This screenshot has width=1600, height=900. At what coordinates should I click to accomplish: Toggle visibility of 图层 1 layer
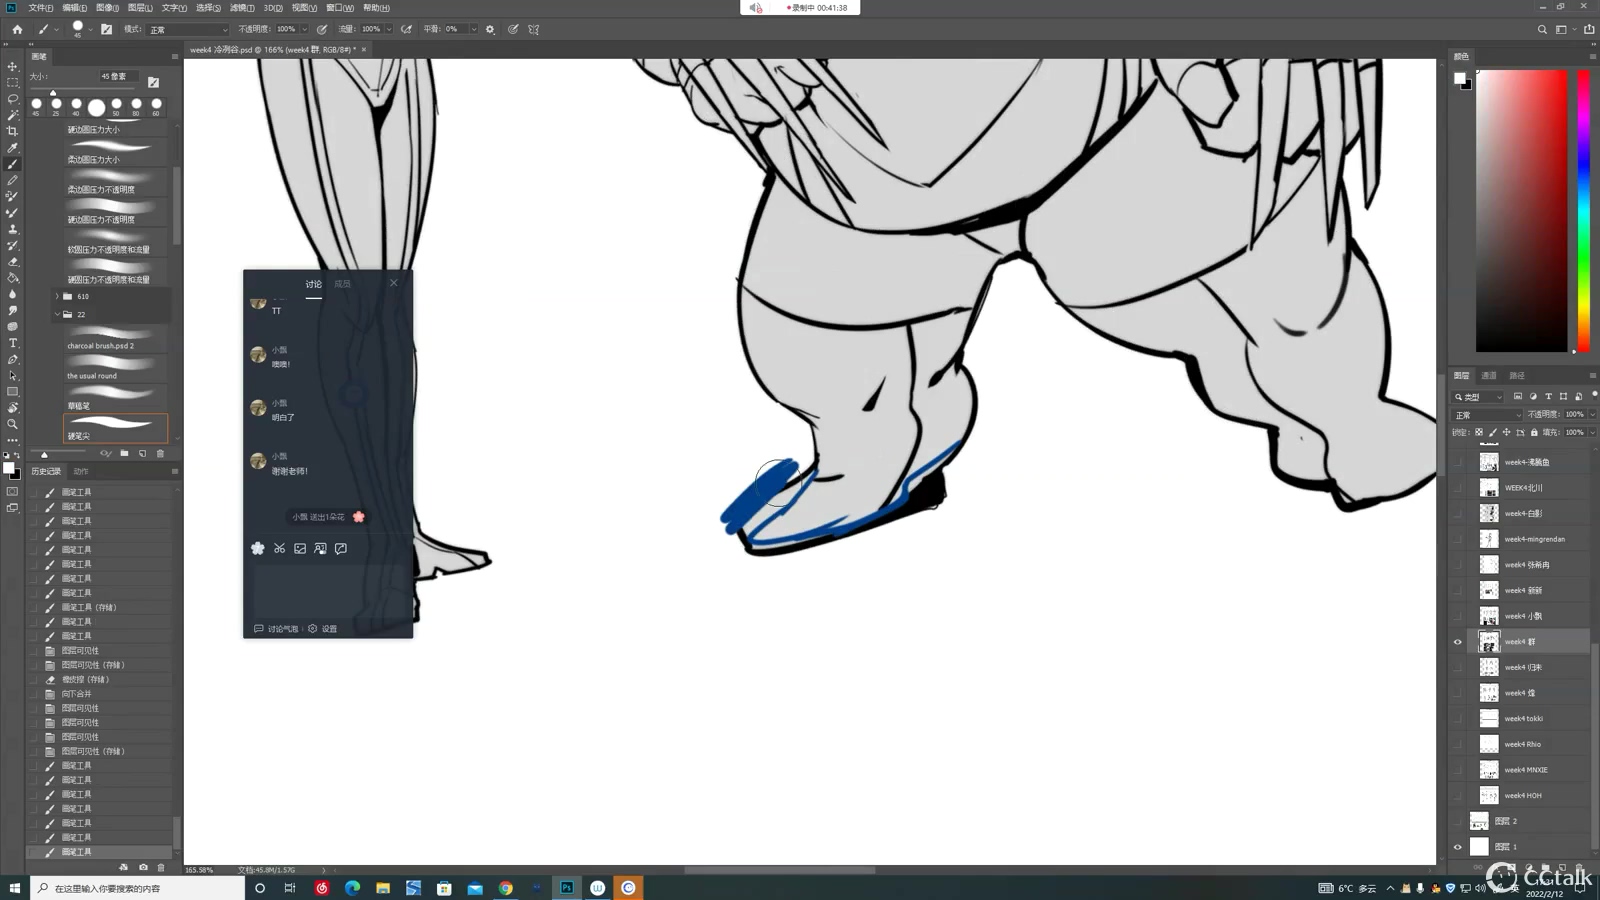click(x=1458, y=847)
